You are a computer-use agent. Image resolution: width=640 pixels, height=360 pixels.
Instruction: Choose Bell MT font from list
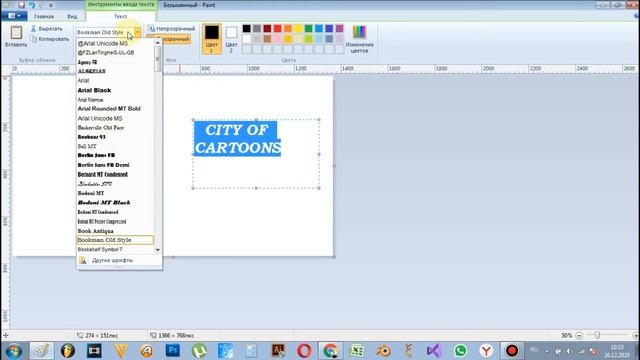(x=115, y=146)
